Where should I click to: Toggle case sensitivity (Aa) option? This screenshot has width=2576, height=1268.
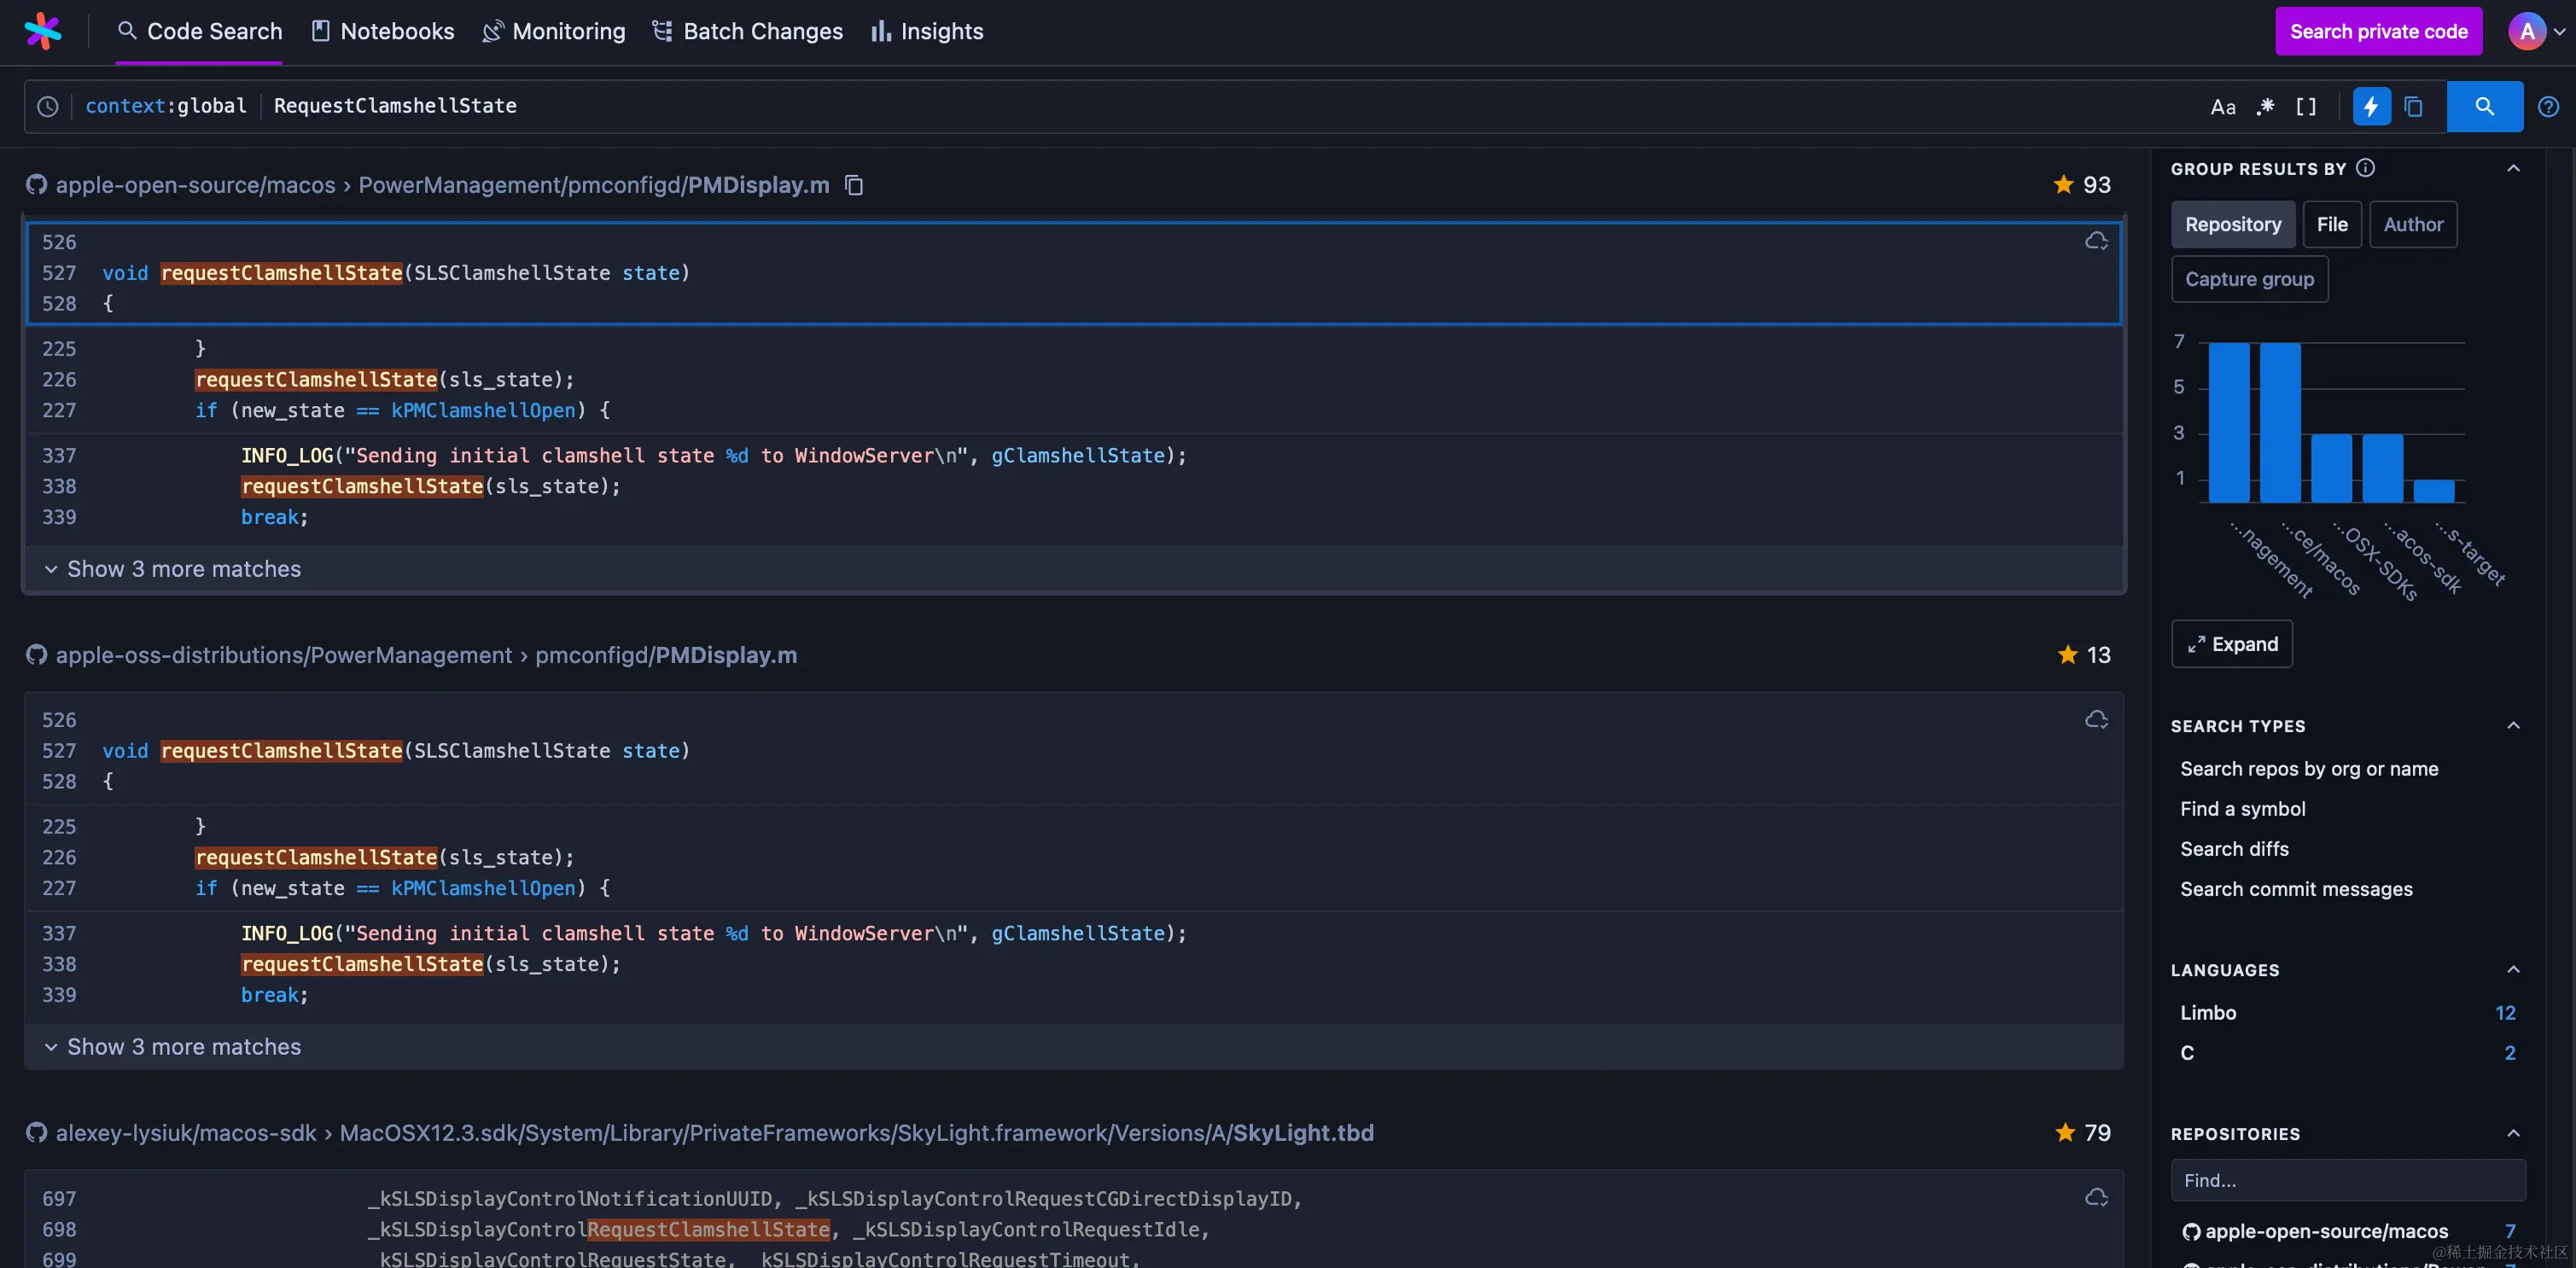(x=2222, y=106)
